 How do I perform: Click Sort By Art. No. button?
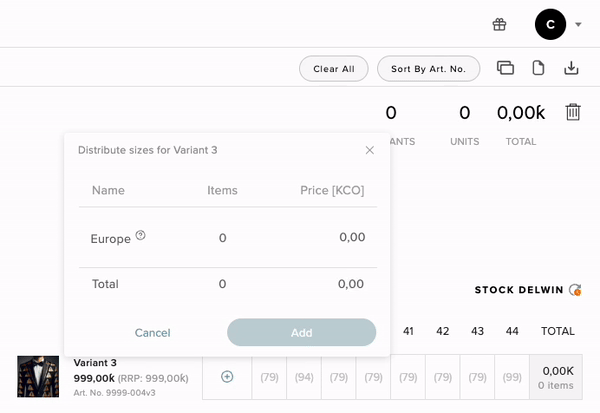point(428,69)
